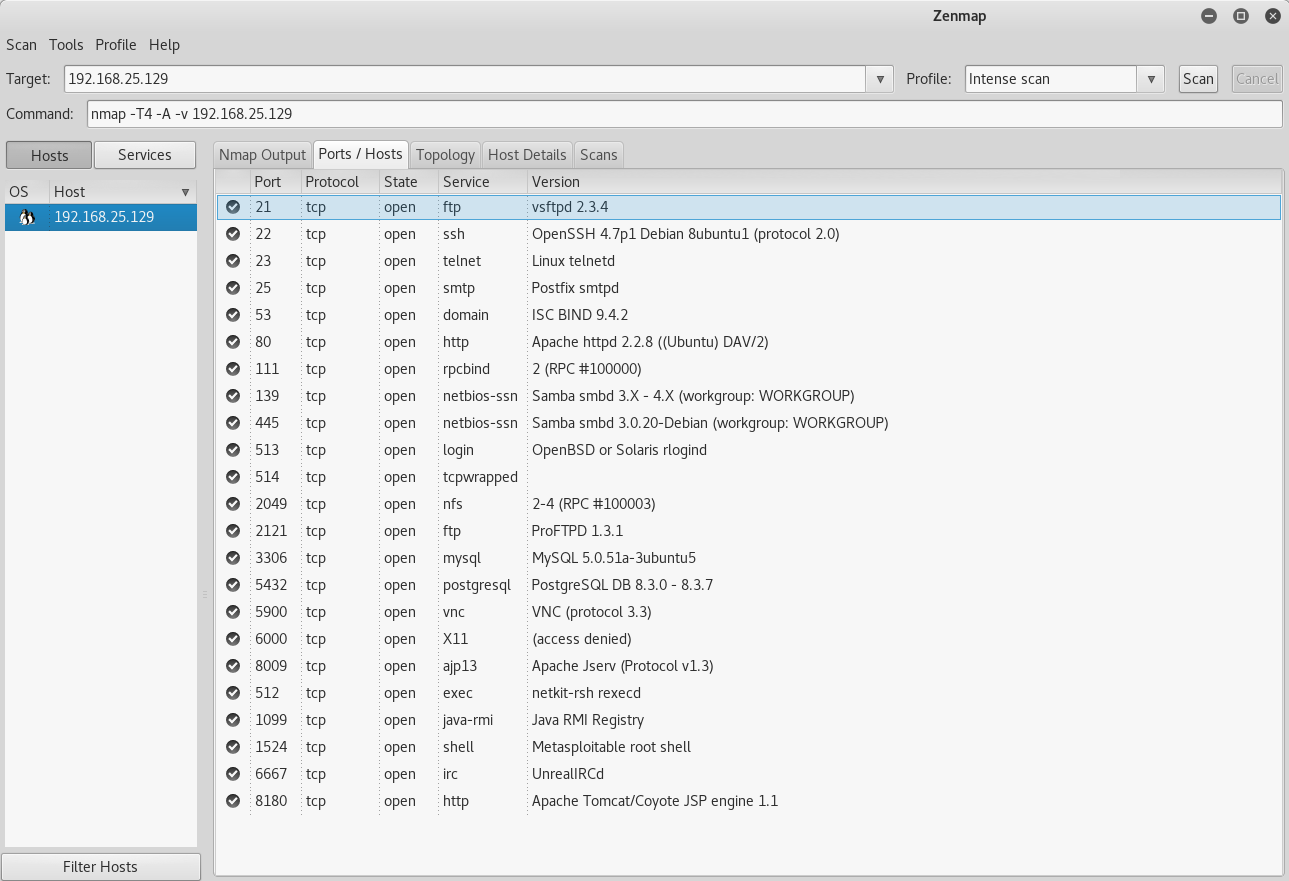Click the Apache Tomcat/Coyote JSP engine text
This screenshot has width=1289, height=881.
click(655, 801)
